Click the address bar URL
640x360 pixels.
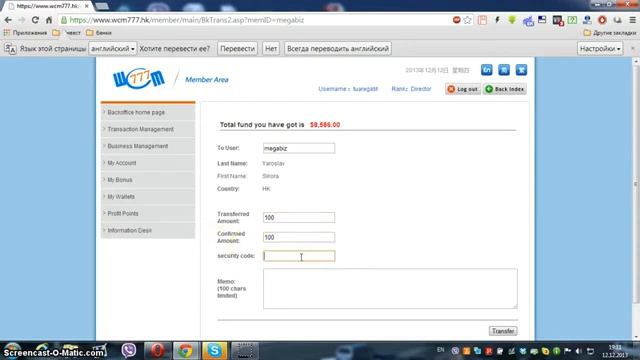[187, 20]
